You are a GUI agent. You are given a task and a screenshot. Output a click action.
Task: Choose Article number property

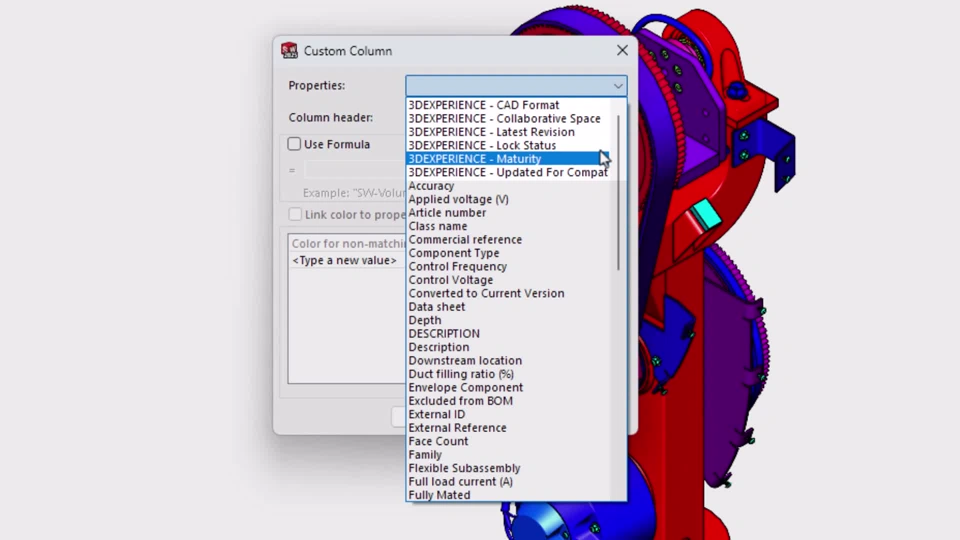point(508,213)
